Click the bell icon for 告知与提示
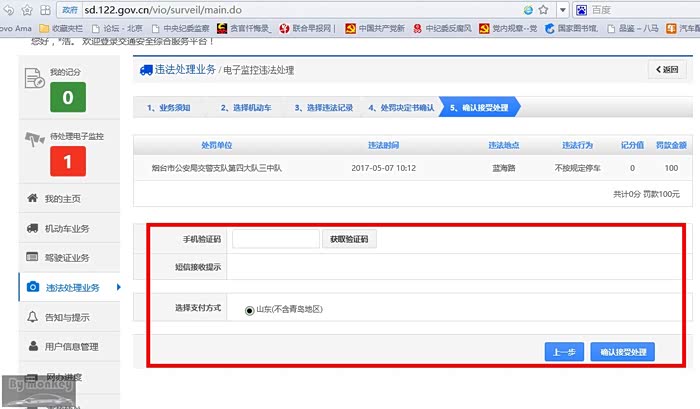 32,317
